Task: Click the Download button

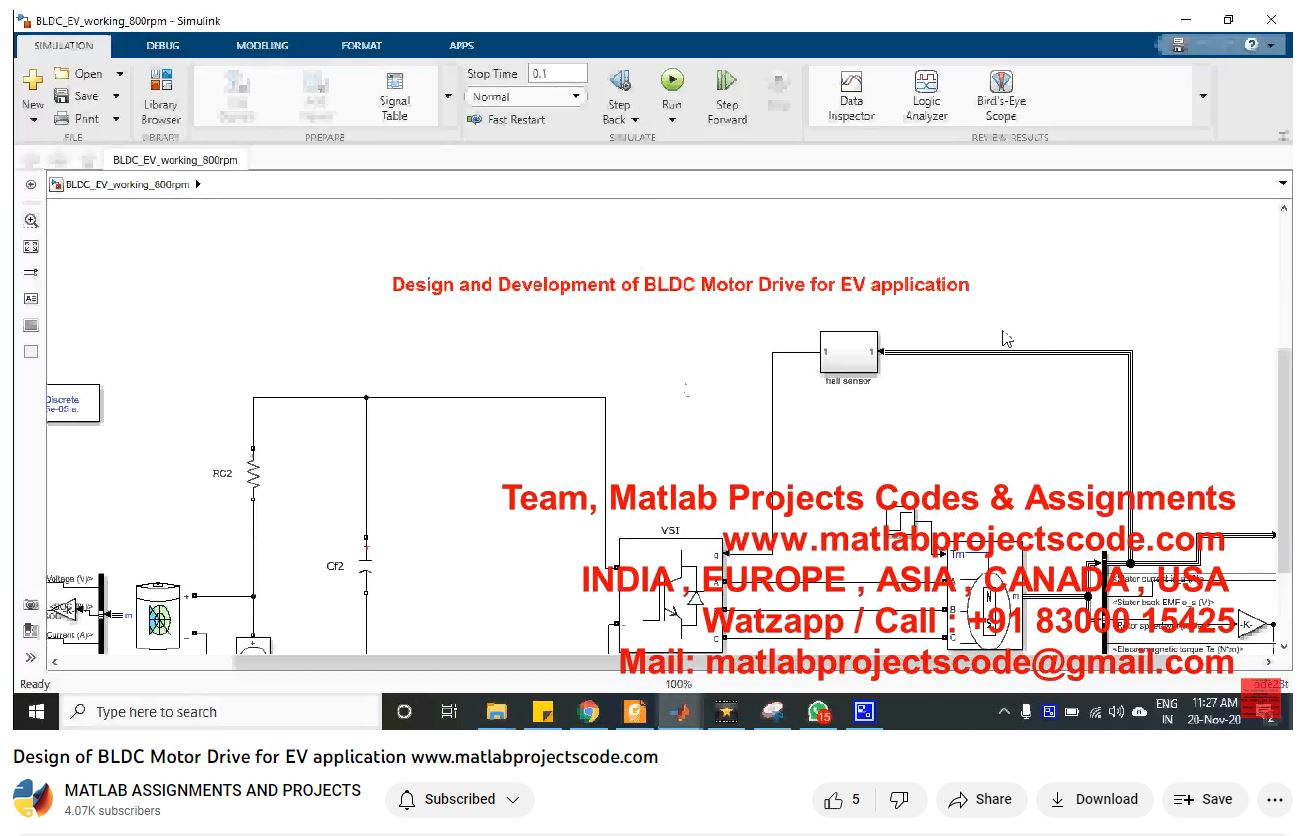Action: [x=1094, y=800]
